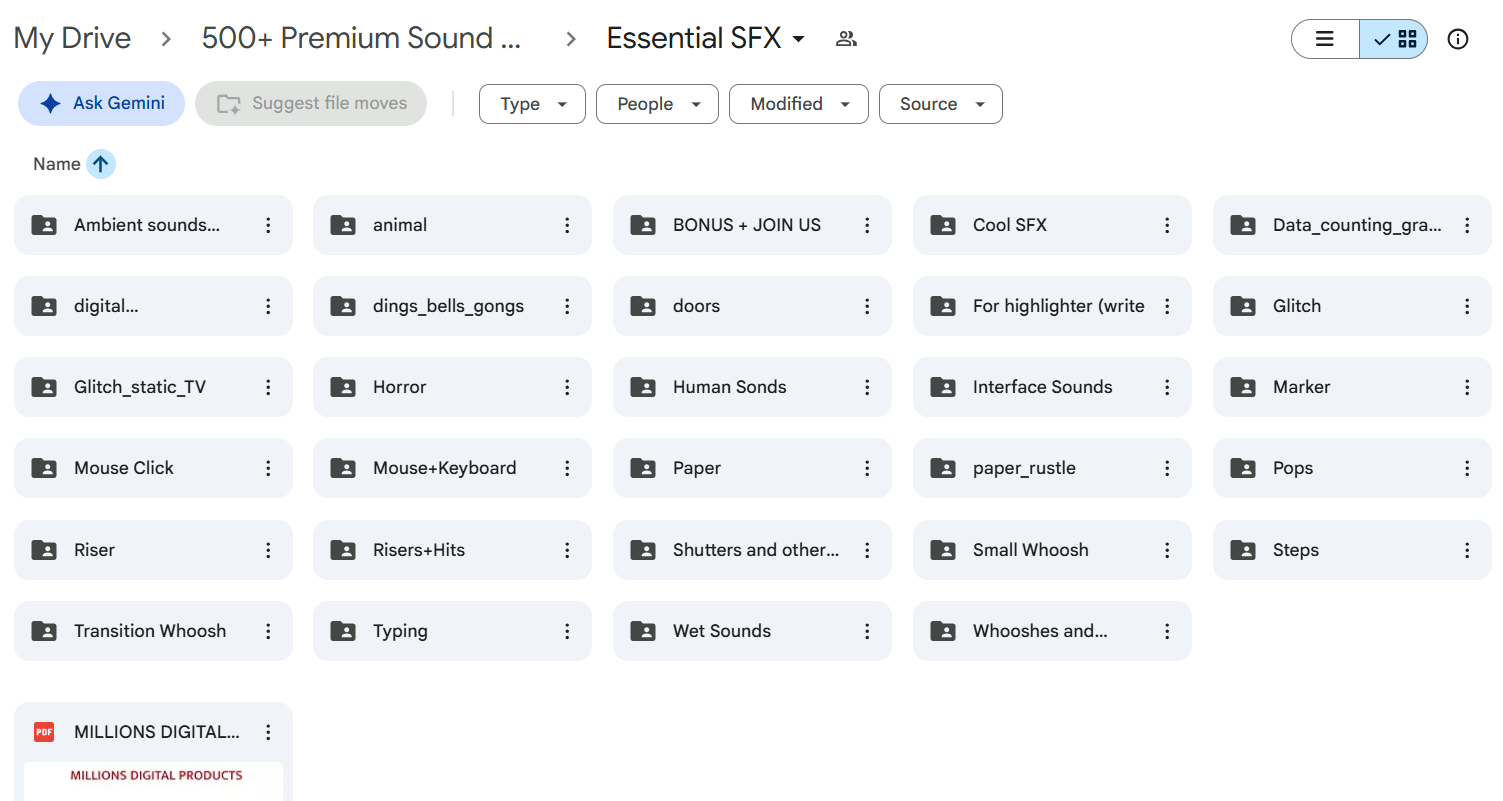The width and height of the screenshot is (1503, 801).
Task: Open the MILLIONS DIGITAL PRODUCTS PDF thumbnail
Action: pos(153,781)
